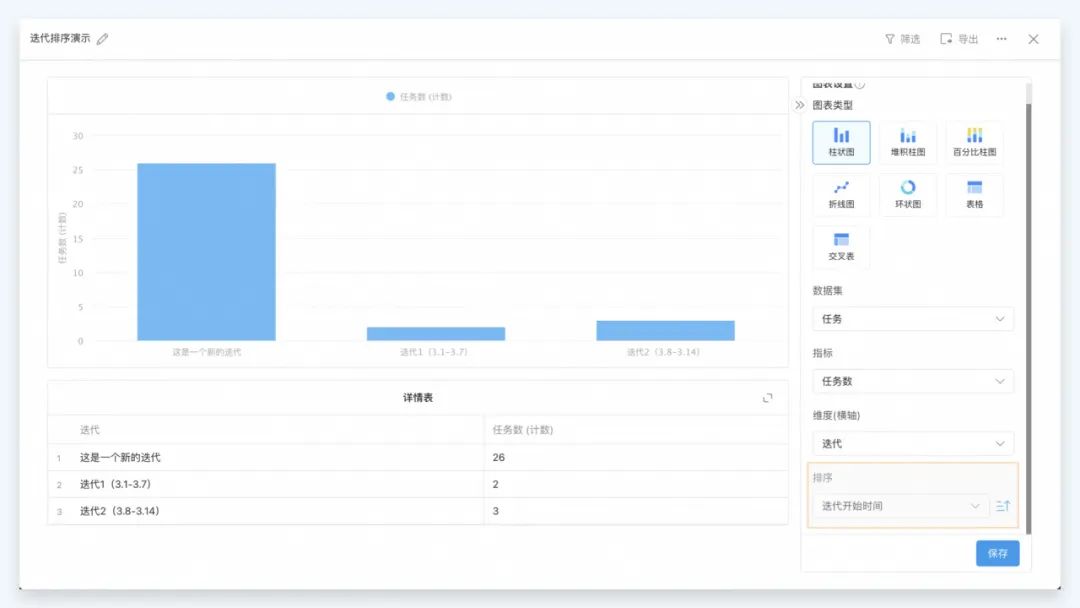The height and width of the screenshot is (608, 1080).
Task: Open the 排序 dropdown 迭代开始时间
Action: coord(900,506)
